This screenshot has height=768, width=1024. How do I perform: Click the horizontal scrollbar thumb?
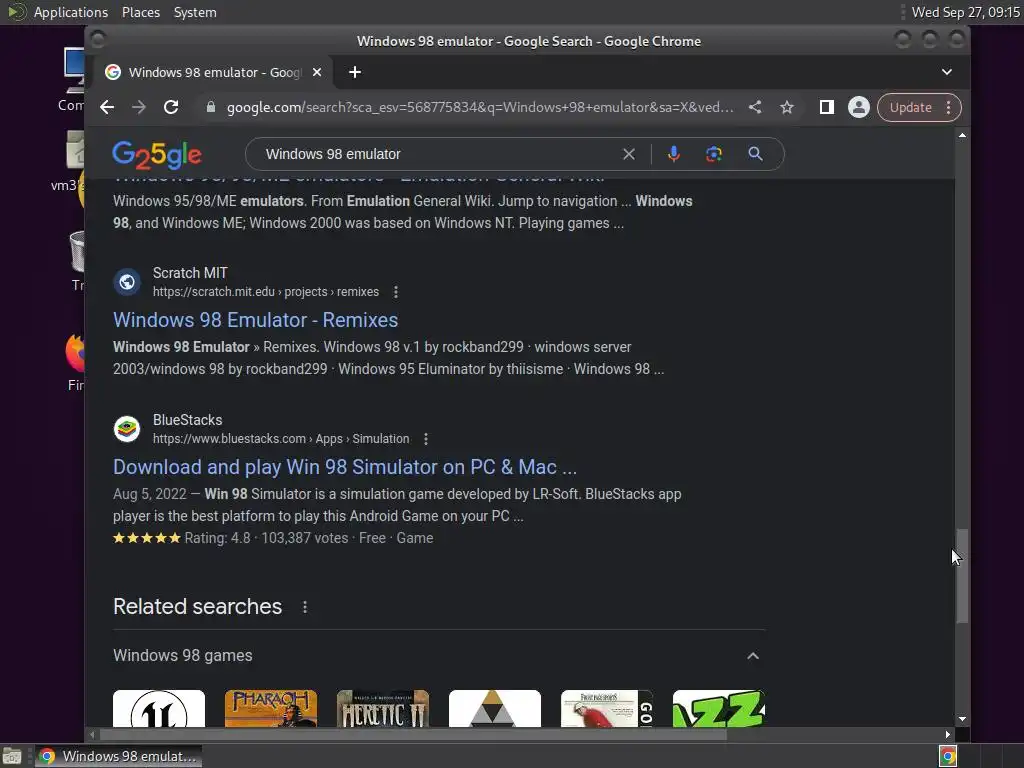tap(413, 735)
